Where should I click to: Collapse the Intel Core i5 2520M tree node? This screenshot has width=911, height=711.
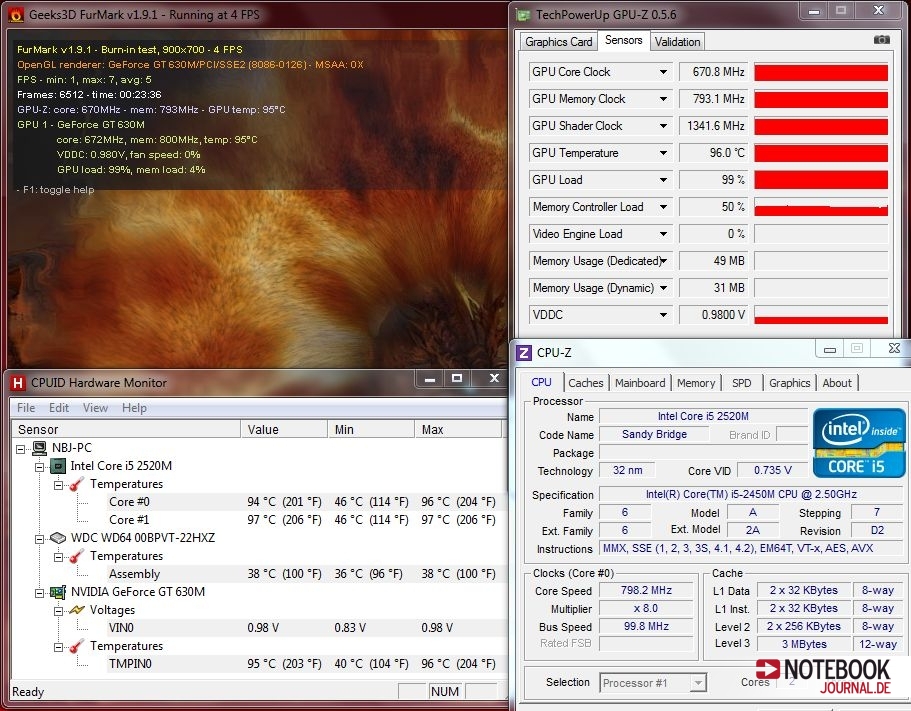tap(40, 467)
